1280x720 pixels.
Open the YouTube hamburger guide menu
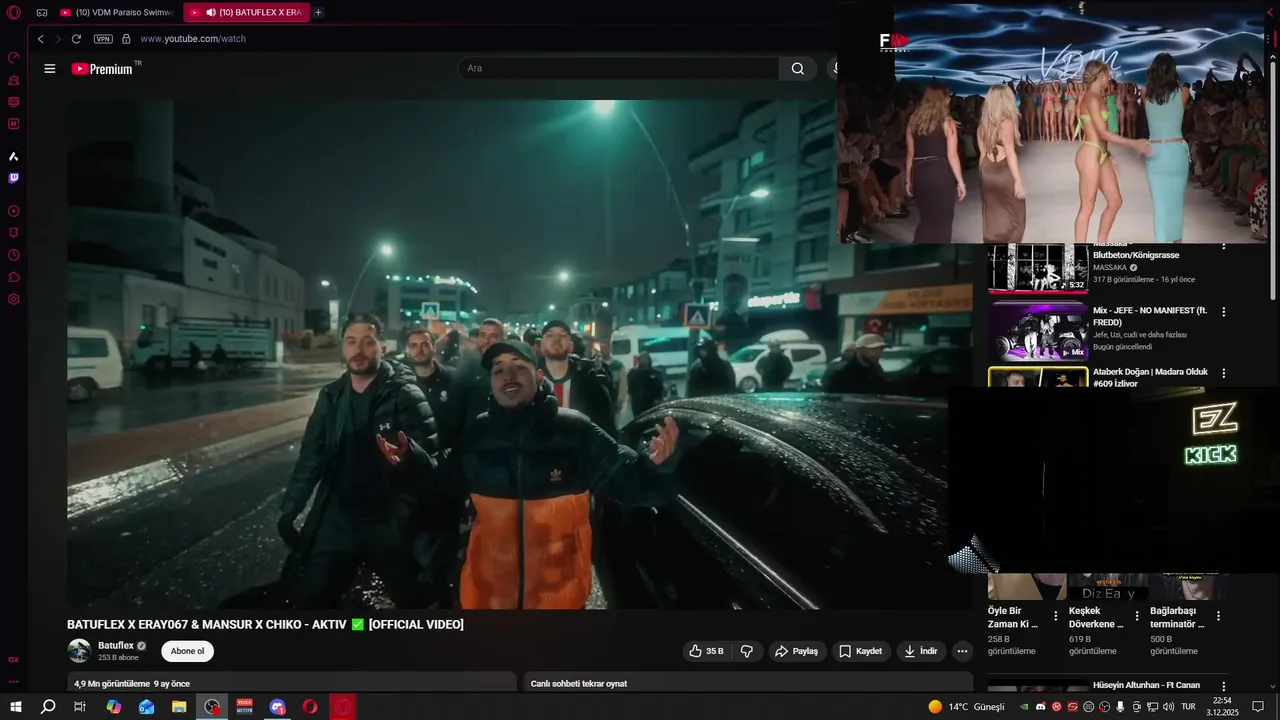pos(49,68)
